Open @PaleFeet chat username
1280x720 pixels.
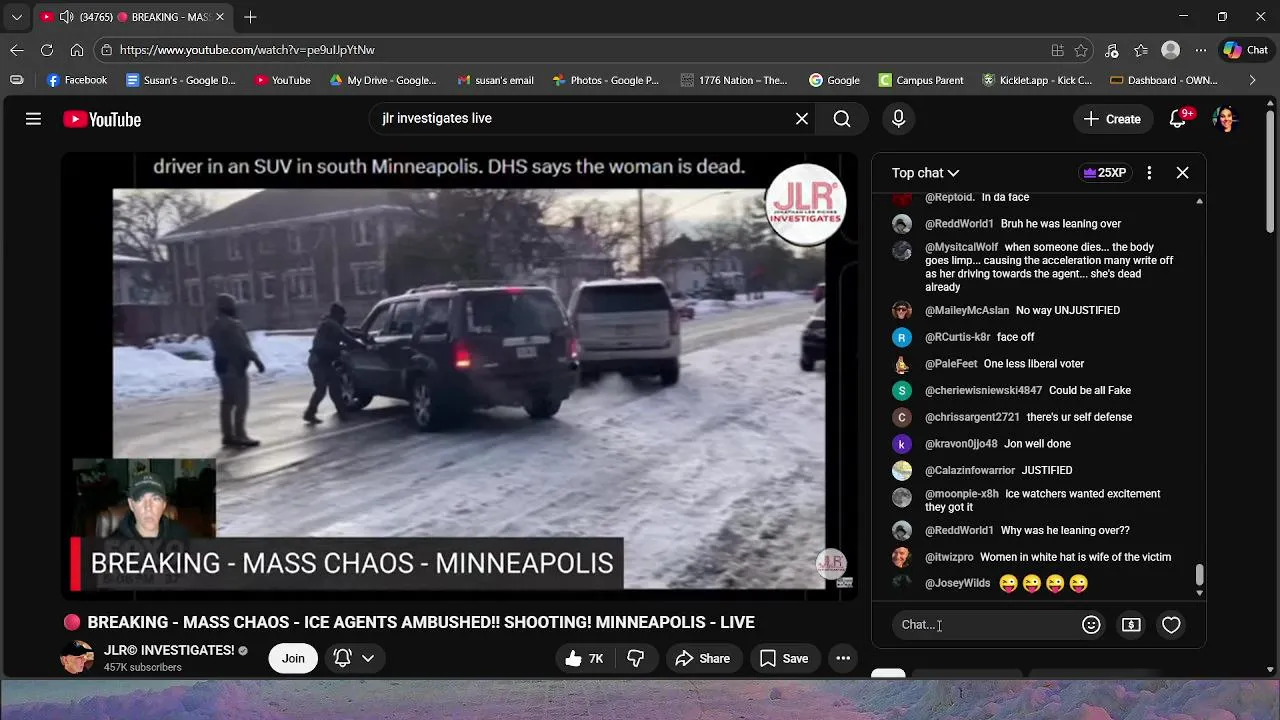951,364
